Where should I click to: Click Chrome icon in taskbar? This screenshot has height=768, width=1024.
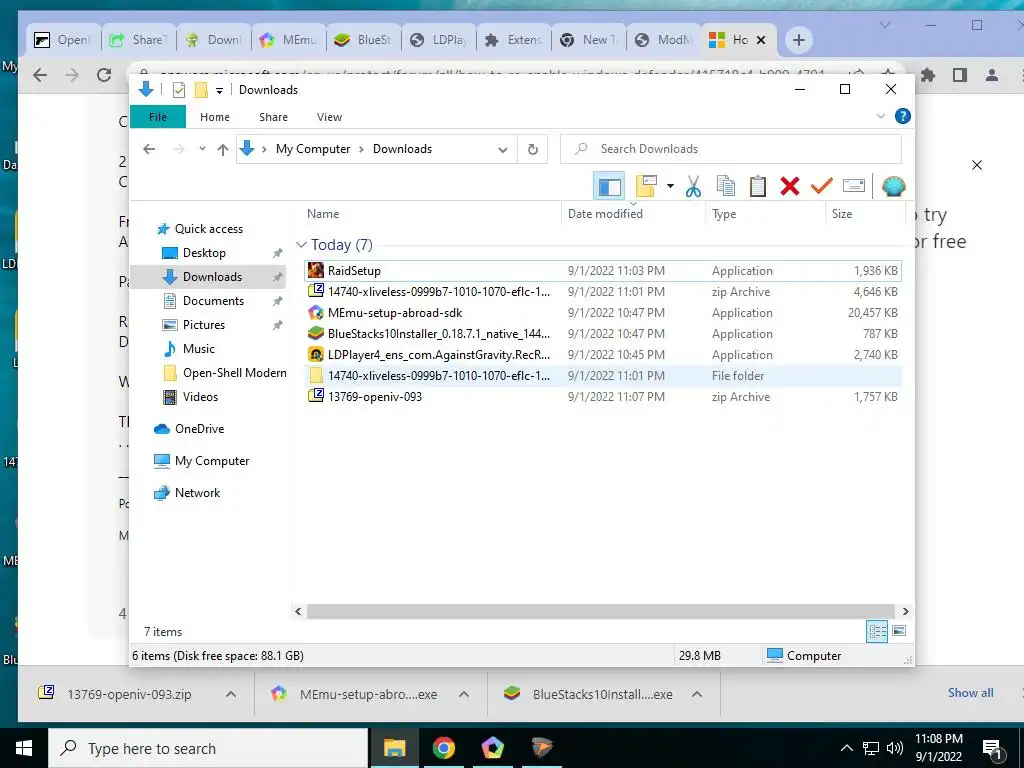[x=443, y=748]
